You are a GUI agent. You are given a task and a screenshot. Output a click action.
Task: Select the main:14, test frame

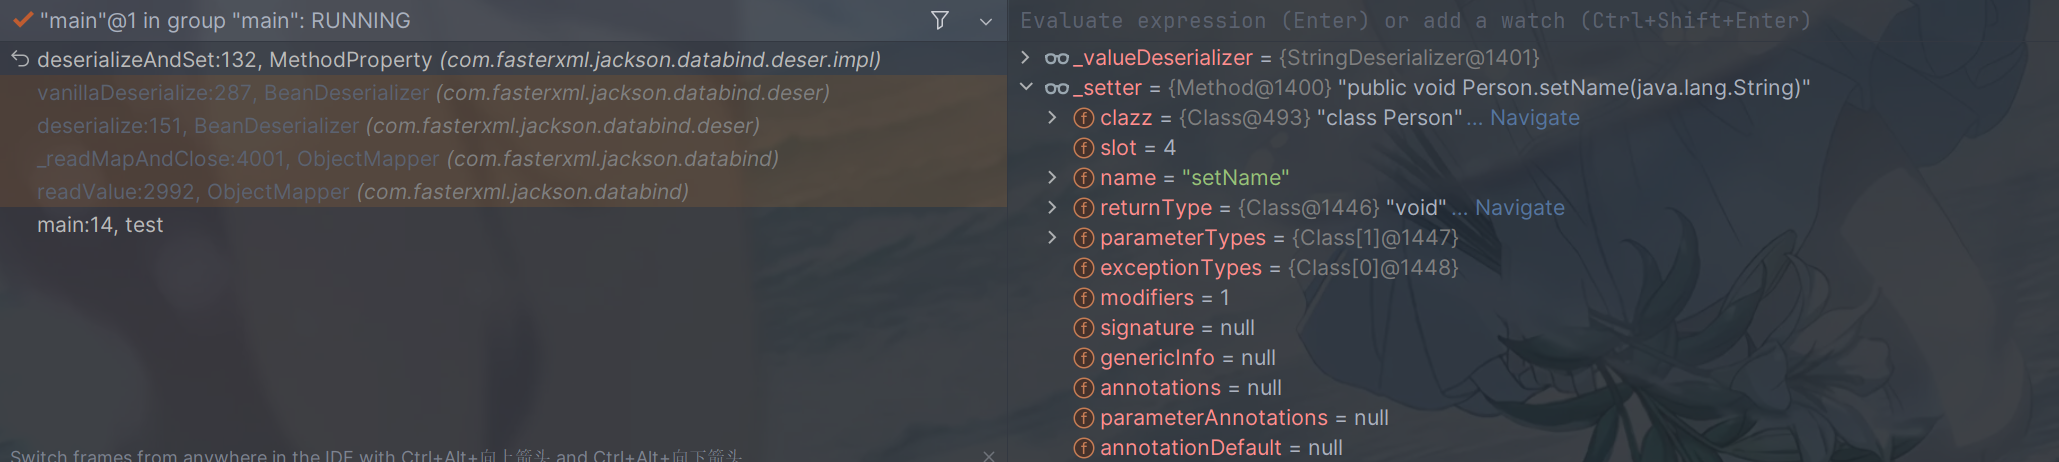coord(503,224)
